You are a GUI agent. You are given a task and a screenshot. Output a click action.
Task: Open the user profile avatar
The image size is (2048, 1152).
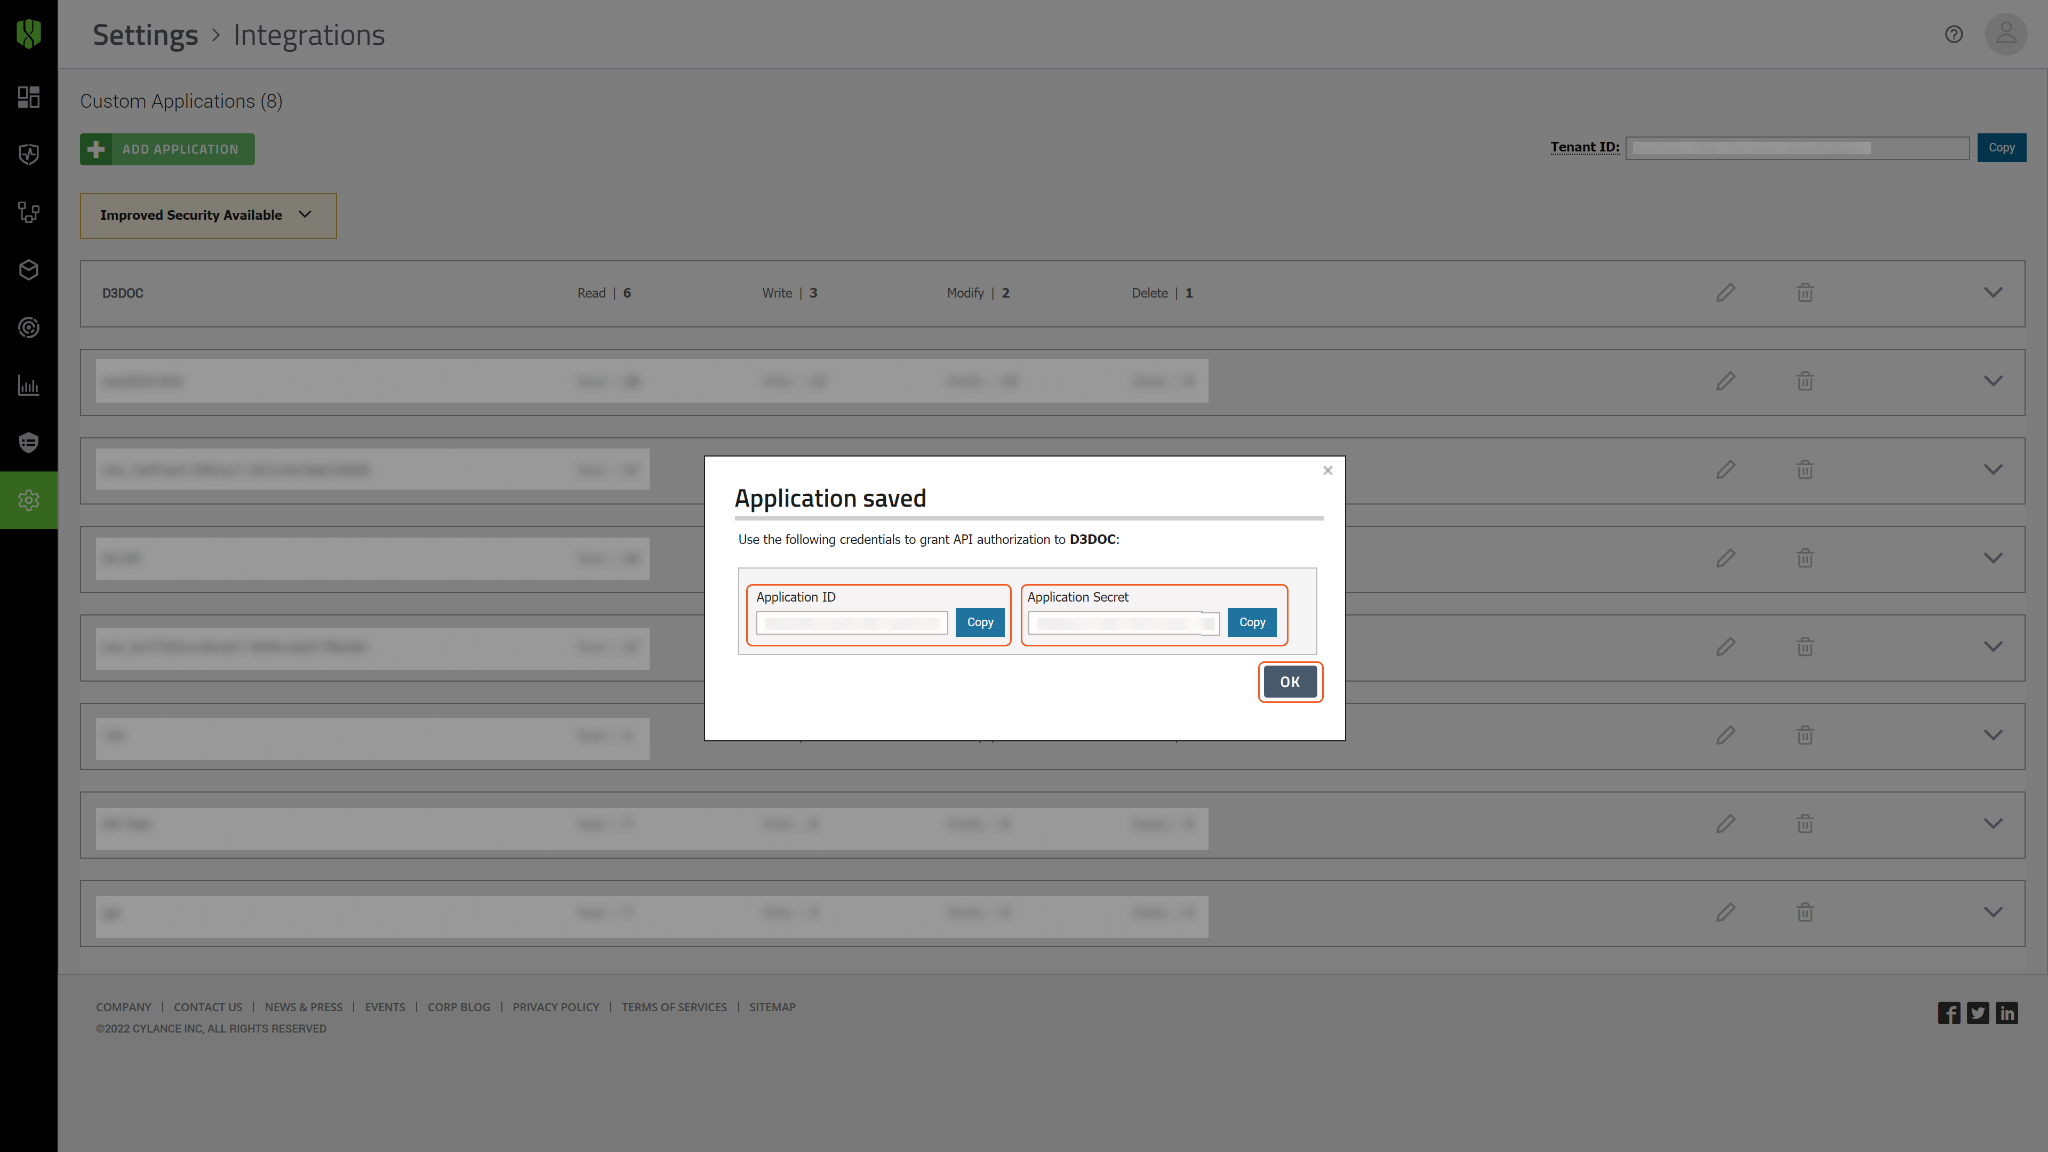click(2005, 35)
